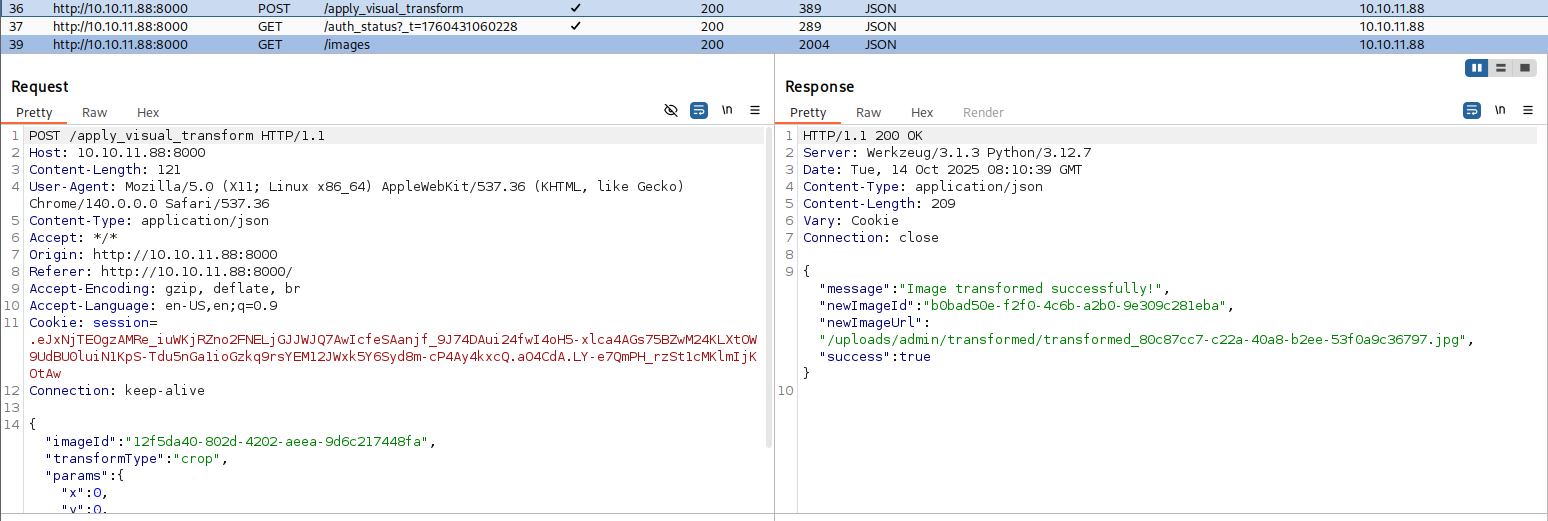The height and width of the screenshot is (521, 1548).
Task: Switch to top-bottom stacked layout
Action: pyautogui.click(x=1501, y=68)
